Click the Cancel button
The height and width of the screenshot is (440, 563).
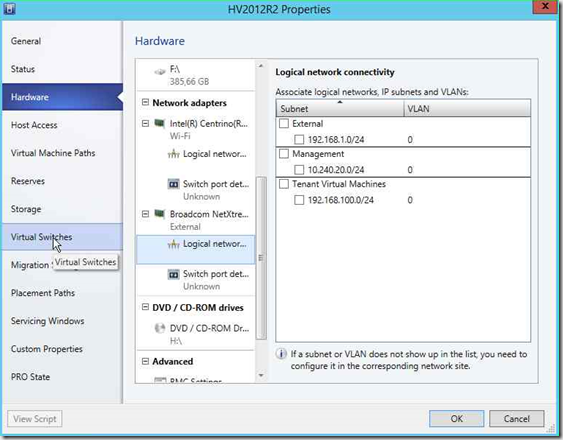516,419
